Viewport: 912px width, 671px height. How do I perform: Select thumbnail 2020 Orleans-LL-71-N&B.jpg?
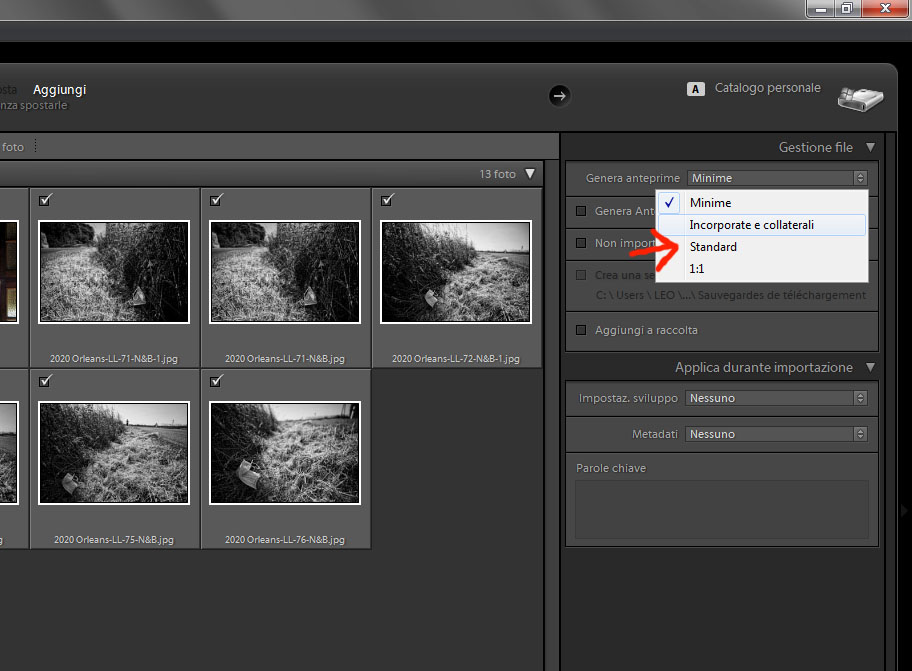[285, 272]
